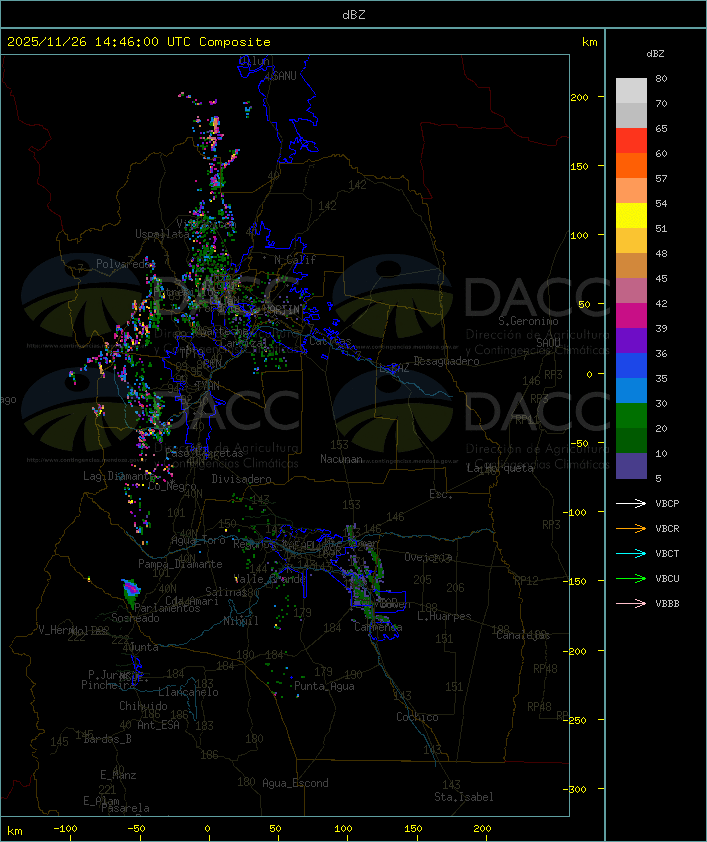Click the Desaguadero map label
The height and width of the screenshot is (842, 707).
[x=447, y=361]
